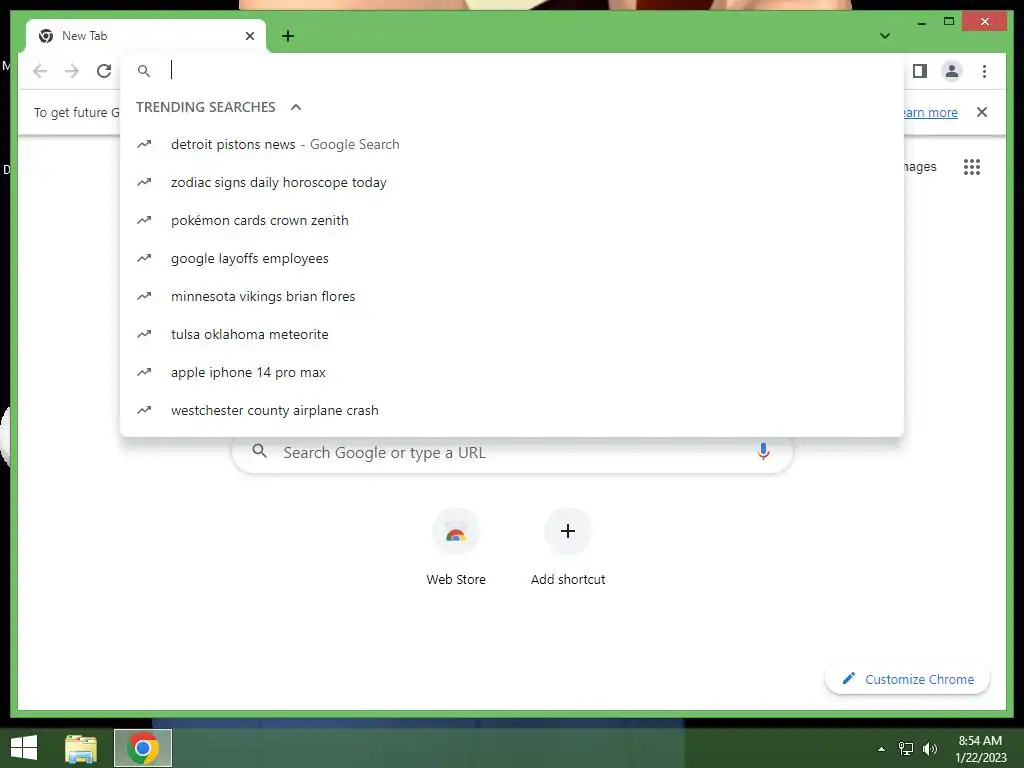
Task: Click the browser forward arrow
Action: point(72,71)
